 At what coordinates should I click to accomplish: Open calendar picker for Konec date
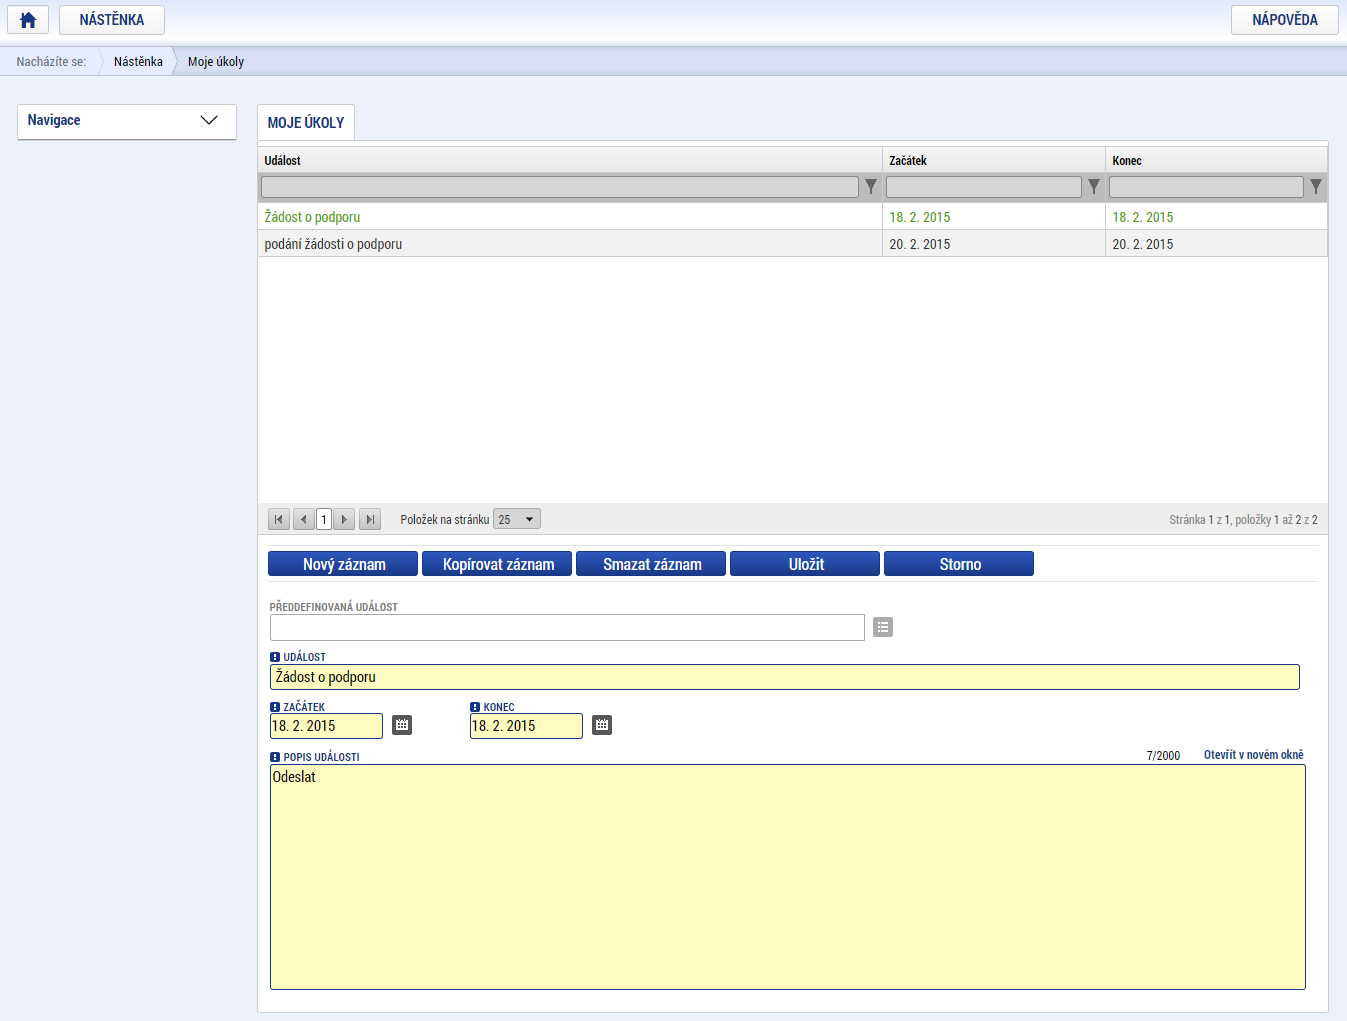coord(602,725)
